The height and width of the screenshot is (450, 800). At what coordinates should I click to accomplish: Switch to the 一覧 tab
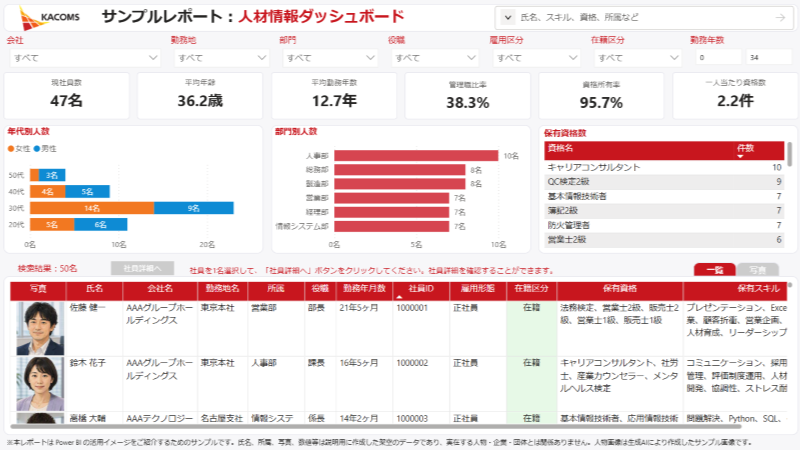(714, 270)
